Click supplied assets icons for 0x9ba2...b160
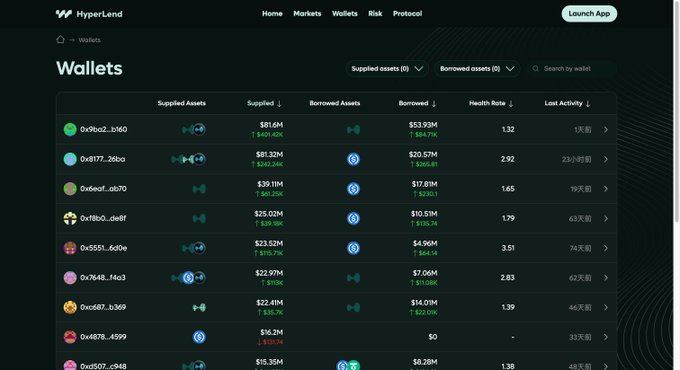This screenshot has height=370, width=680. (x=194, y=129)
